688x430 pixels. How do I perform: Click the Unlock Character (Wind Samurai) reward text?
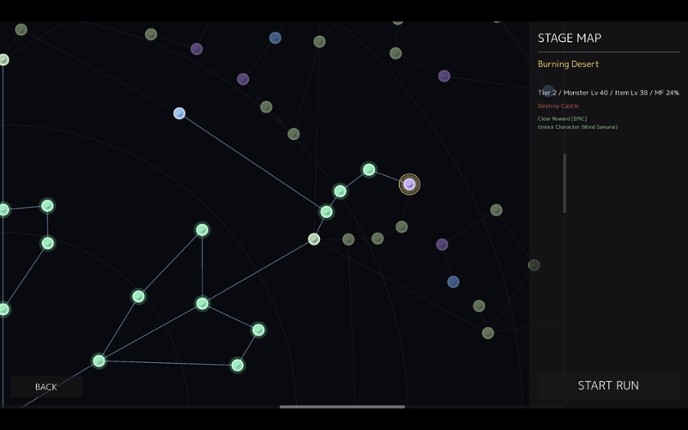click(x=577, y=127)
